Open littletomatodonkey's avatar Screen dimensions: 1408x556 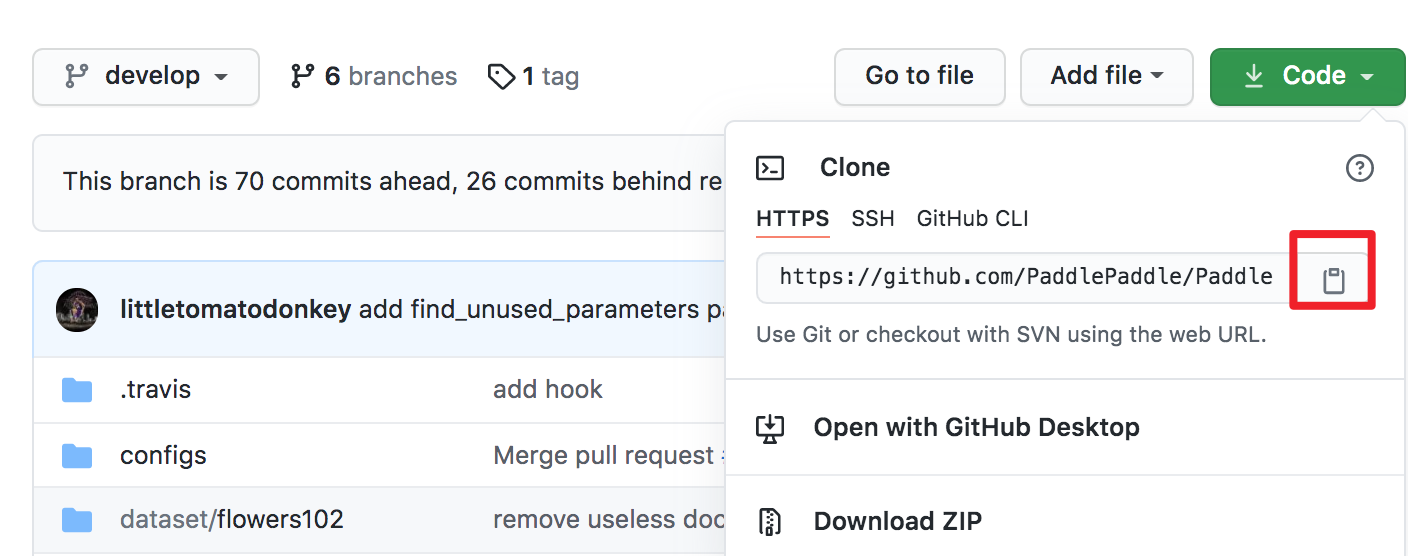coord(77,310)
